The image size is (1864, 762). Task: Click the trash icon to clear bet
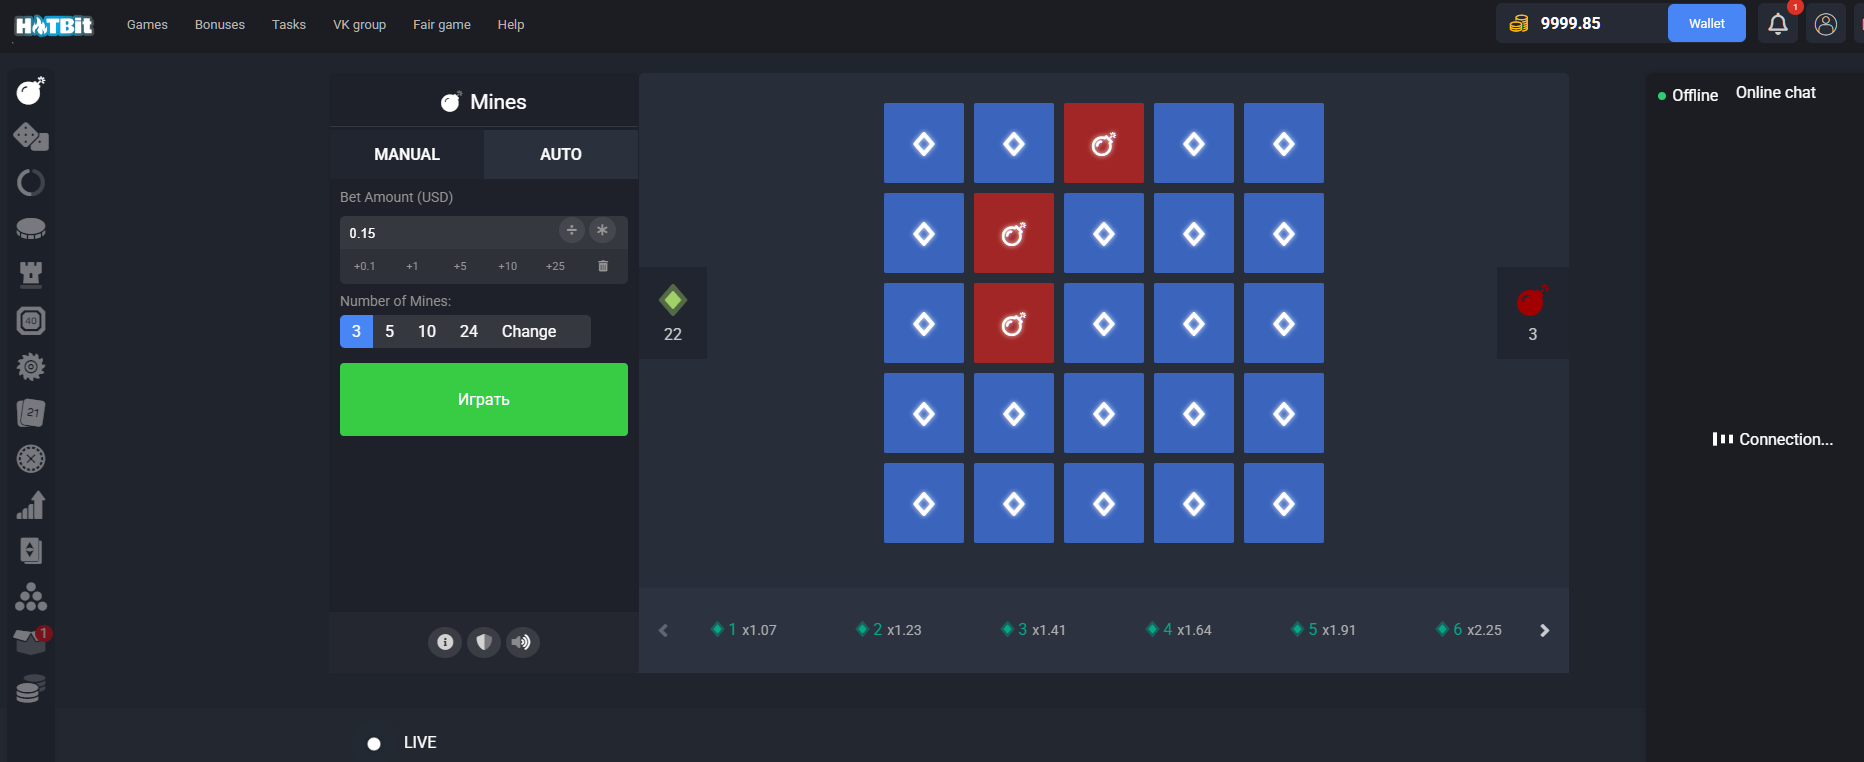(603, 266)
